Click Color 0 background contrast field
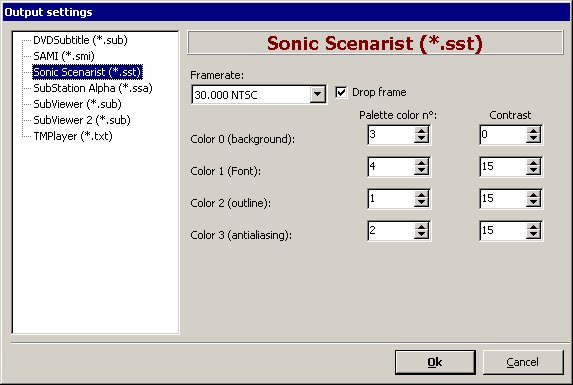Viewport: 573px width, 385px height. tap(503, 134)
